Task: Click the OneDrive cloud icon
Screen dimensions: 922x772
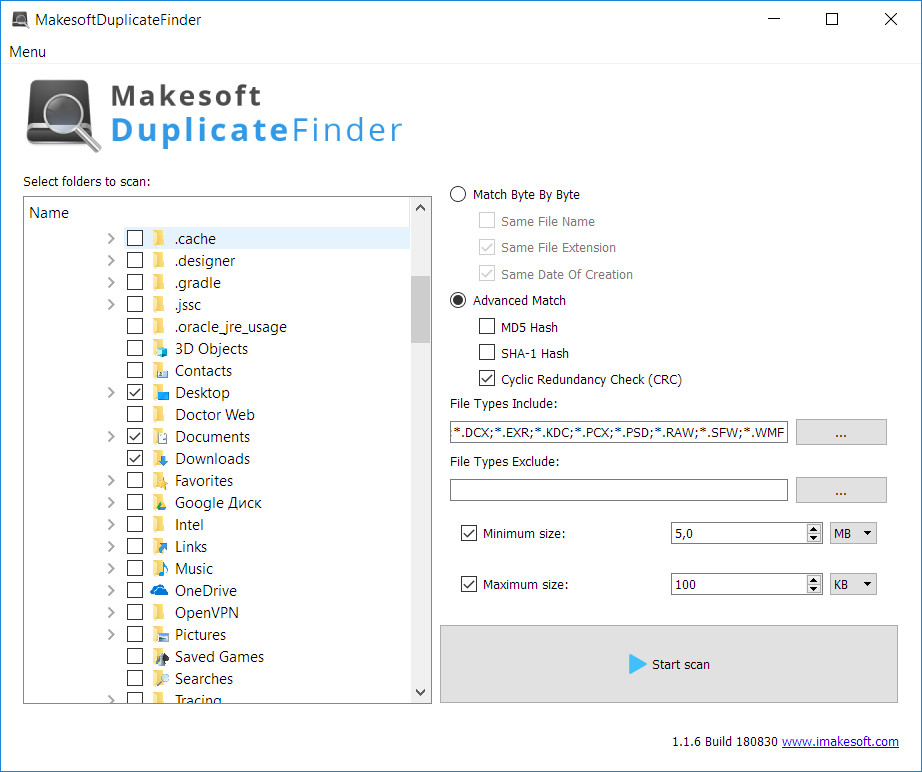Action: coord(159,590)
